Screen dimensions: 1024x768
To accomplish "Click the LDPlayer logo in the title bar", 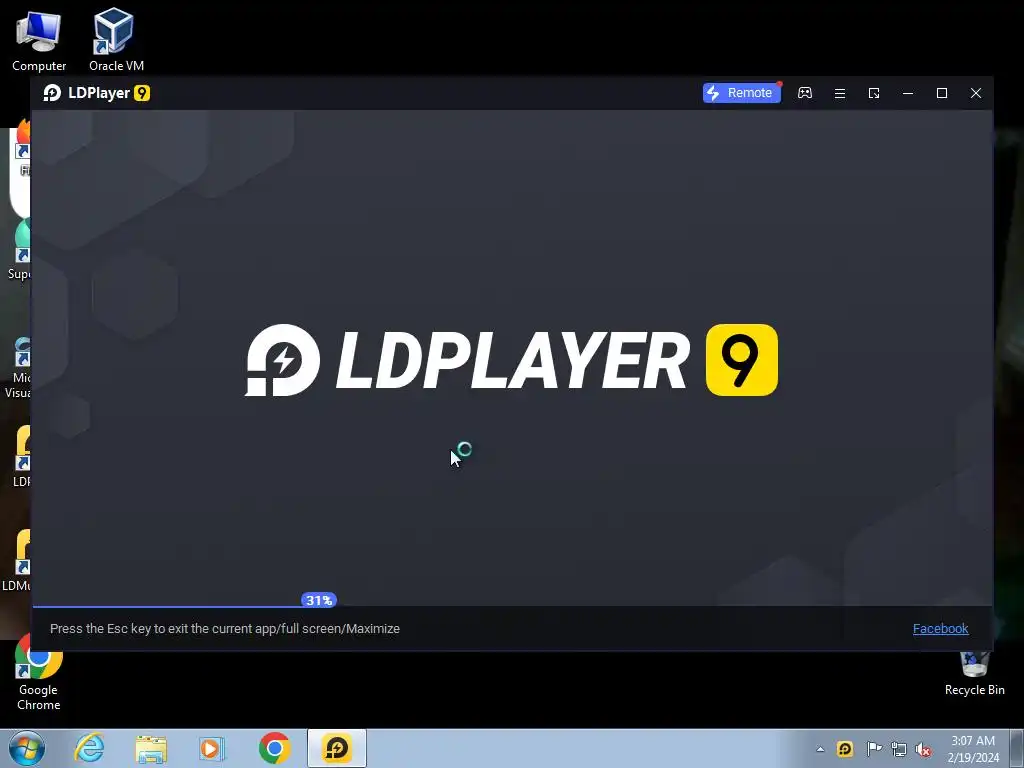I will (97, 93).
